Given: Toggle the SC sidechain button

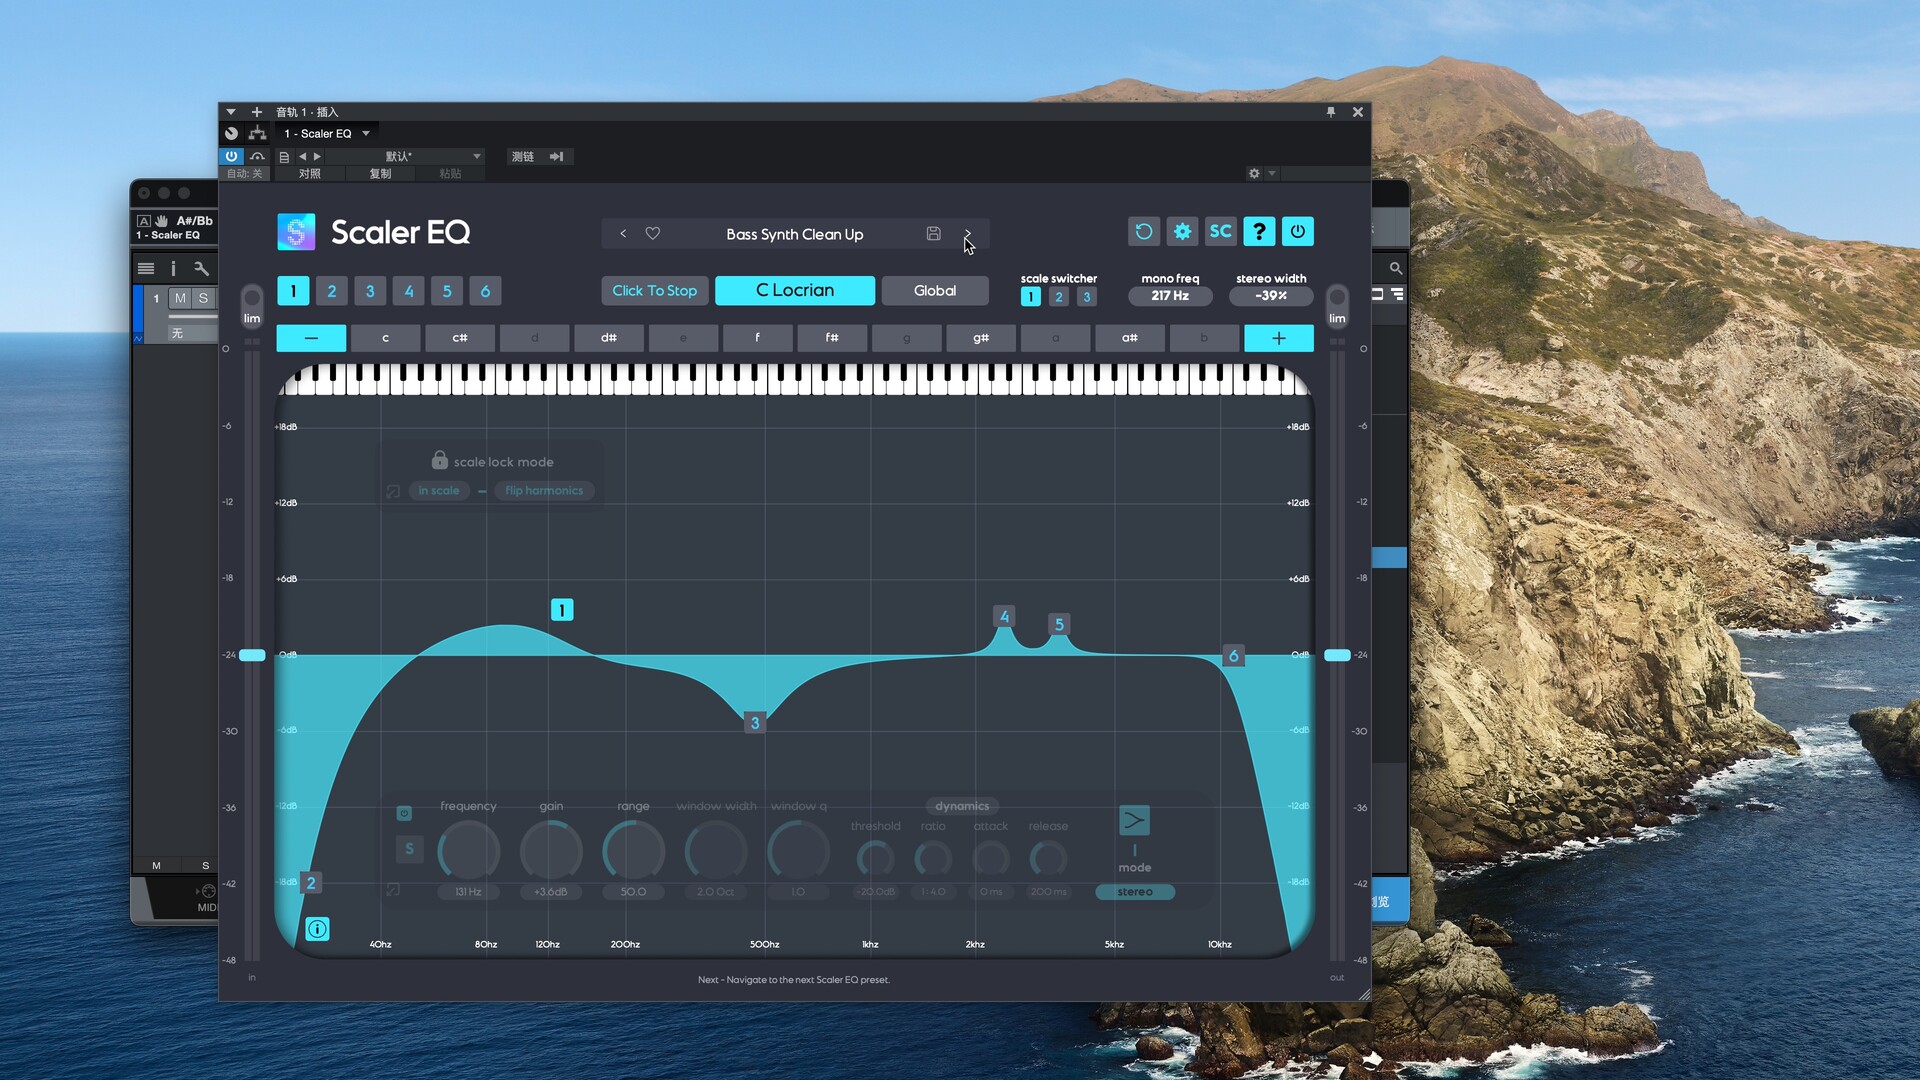Looking at the screenshot, I should tap(1220, 231).
